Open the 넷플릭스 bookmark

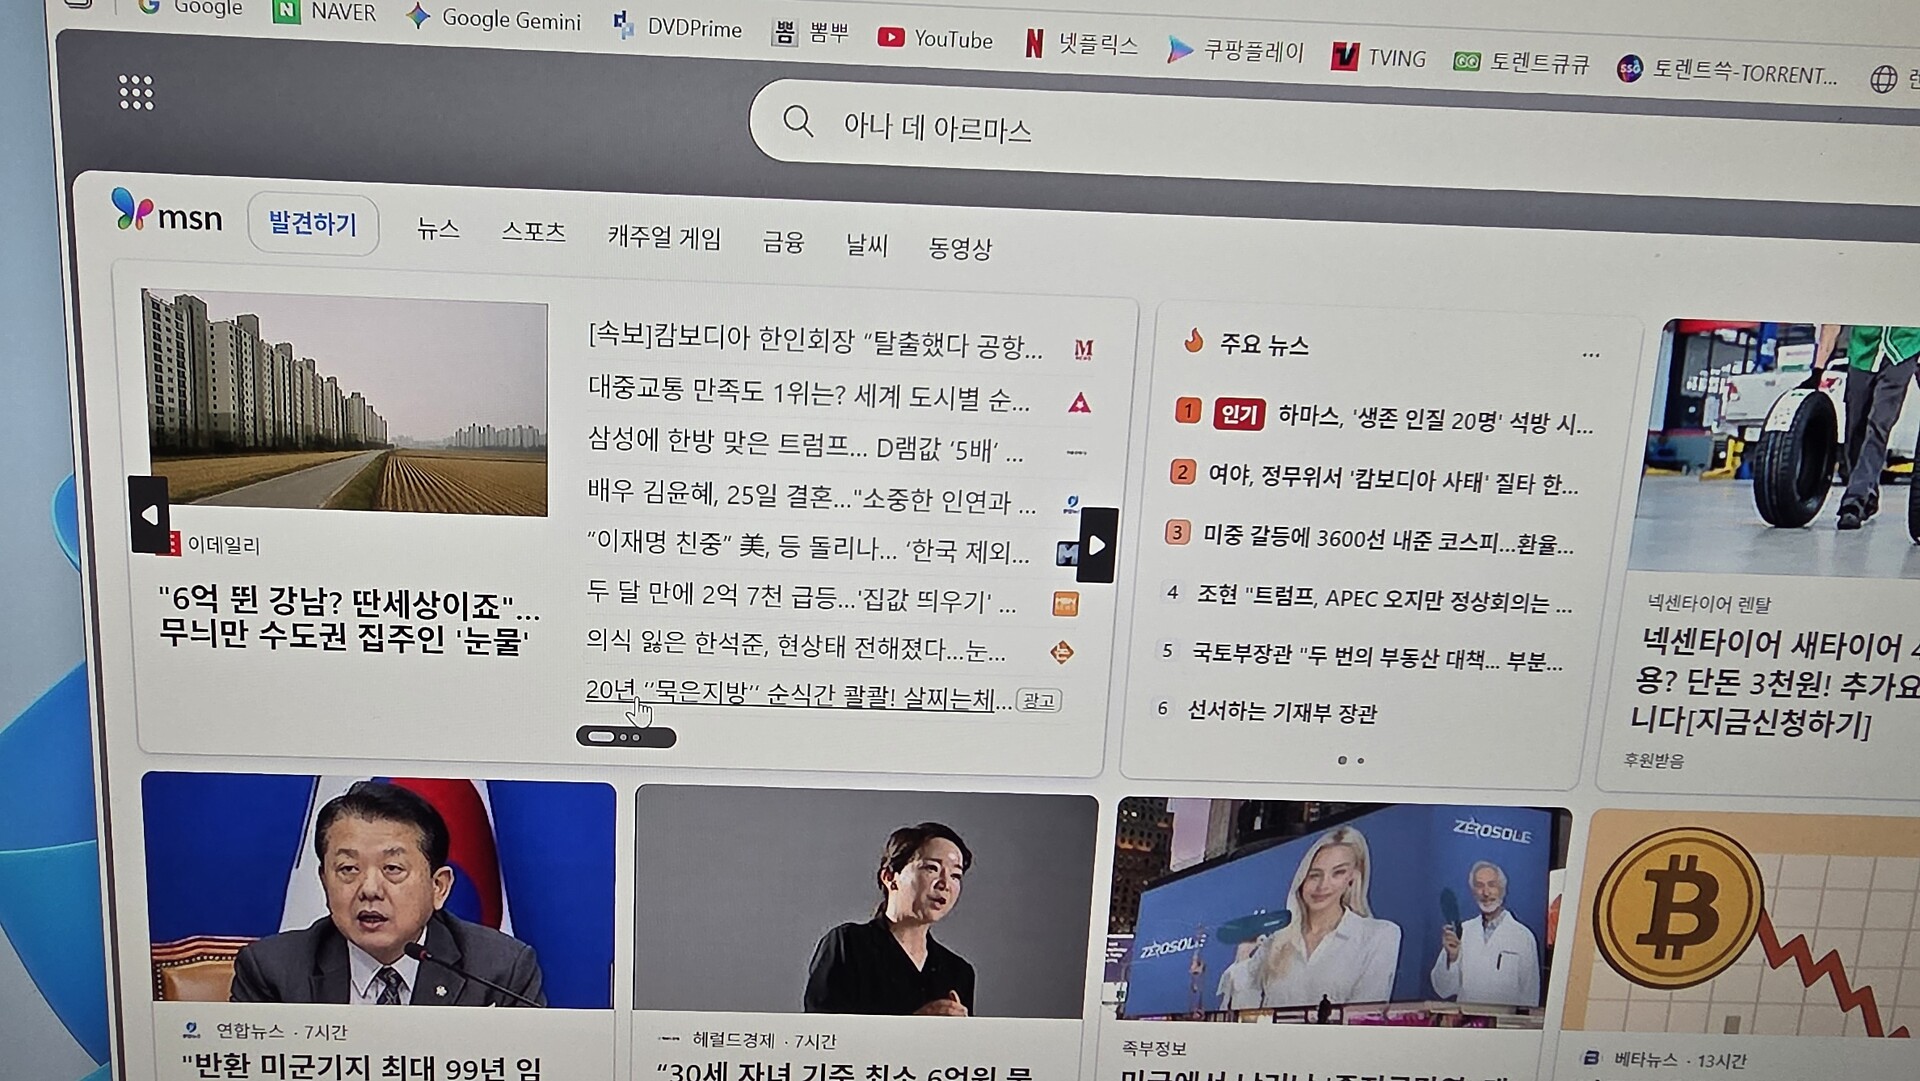point(1082,44)
